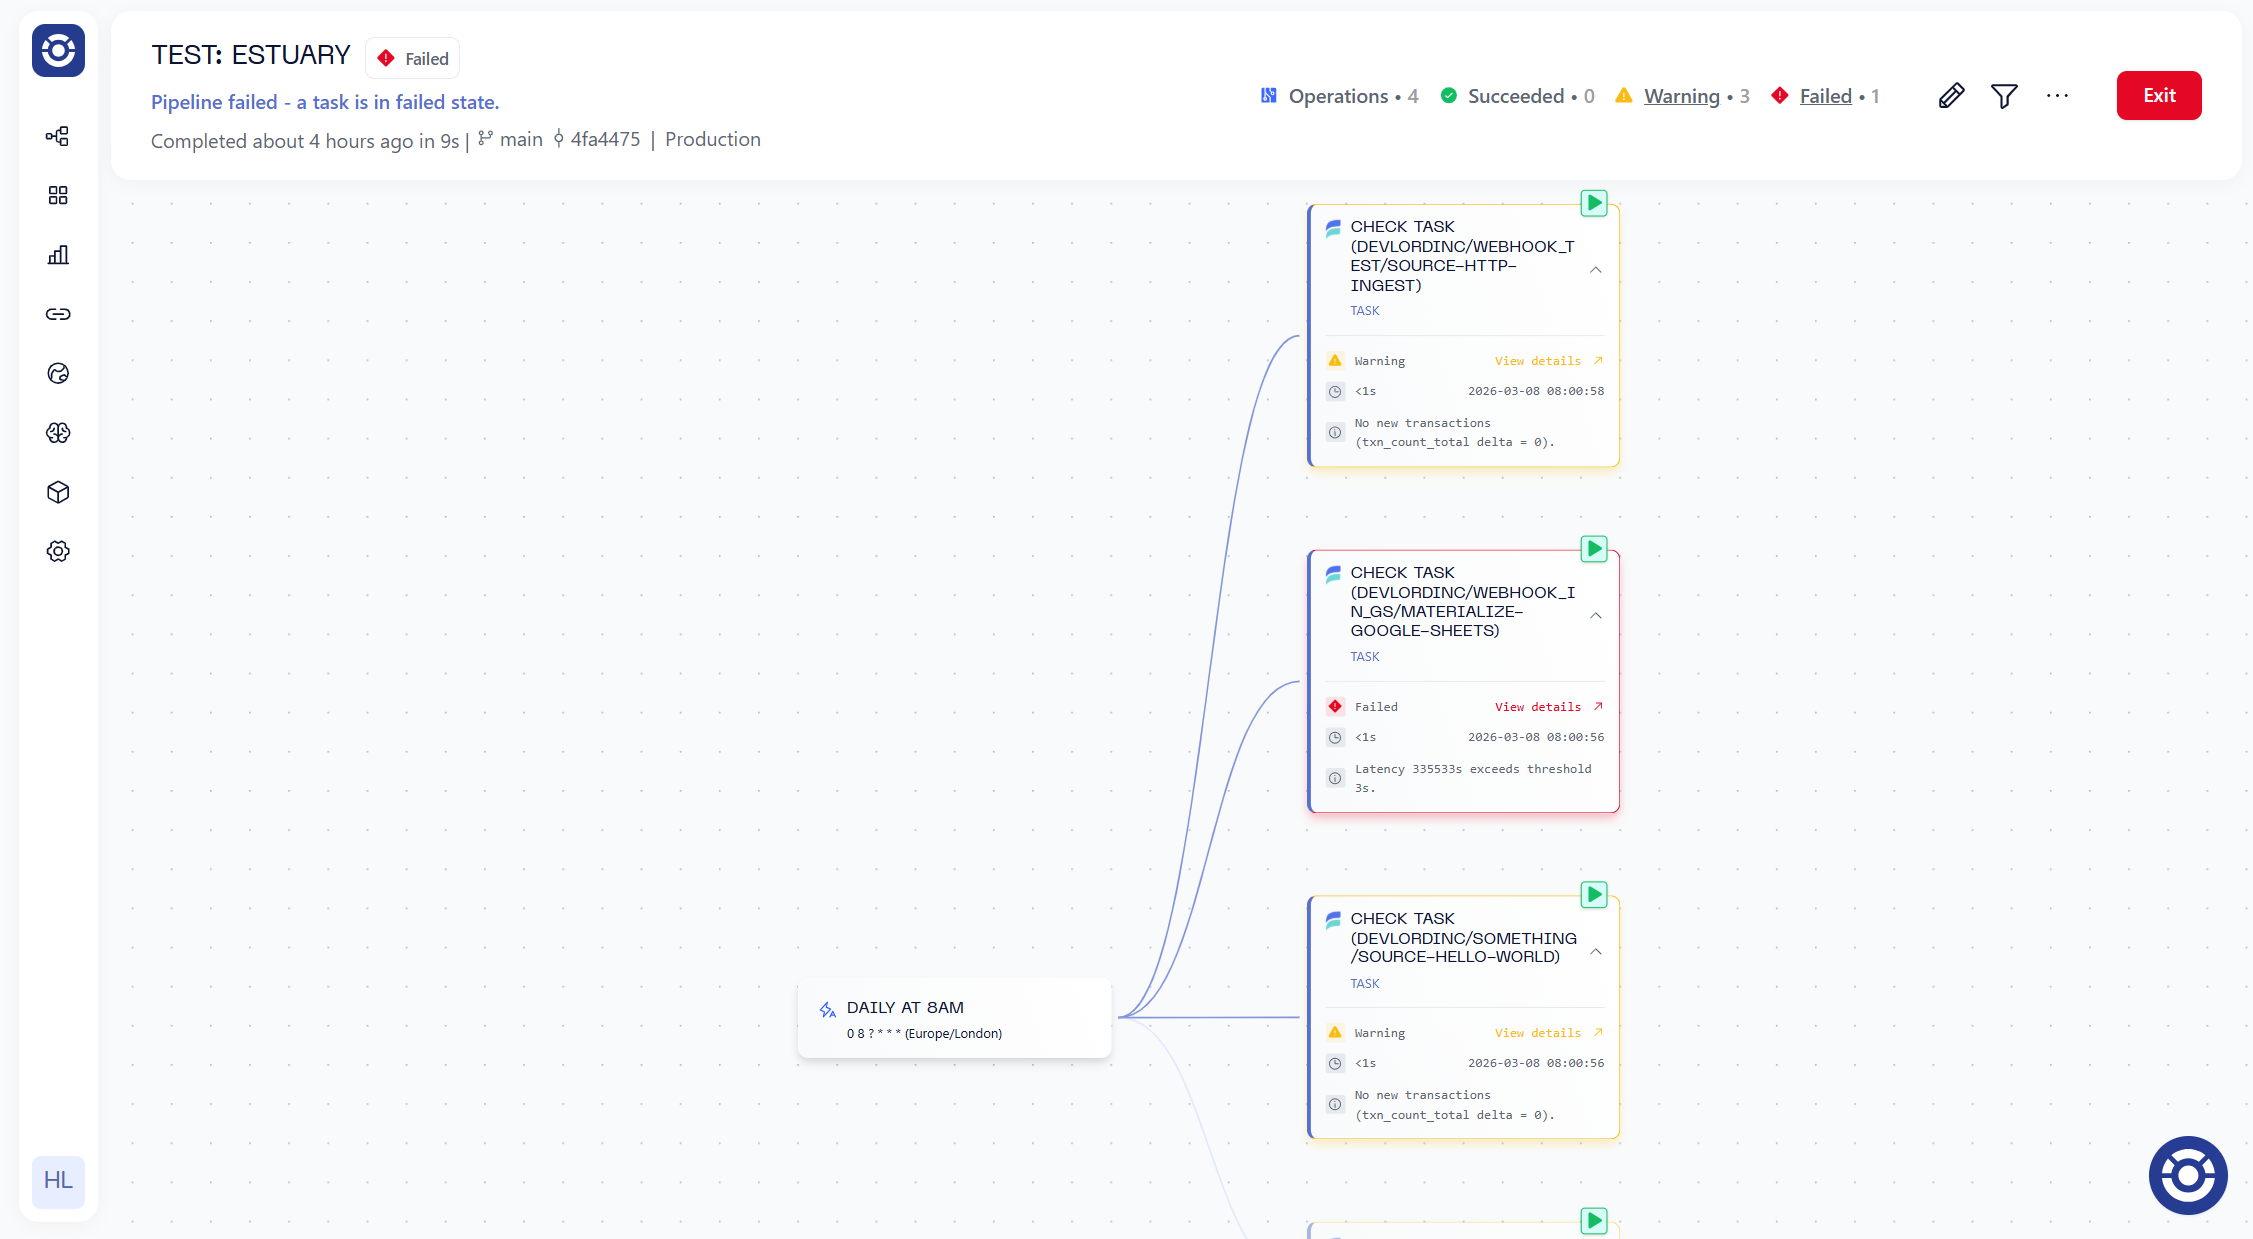Run the SOURCE-HTTP-INGEST check task
2253x1239 pixels.
click(x=1594, y=203)
